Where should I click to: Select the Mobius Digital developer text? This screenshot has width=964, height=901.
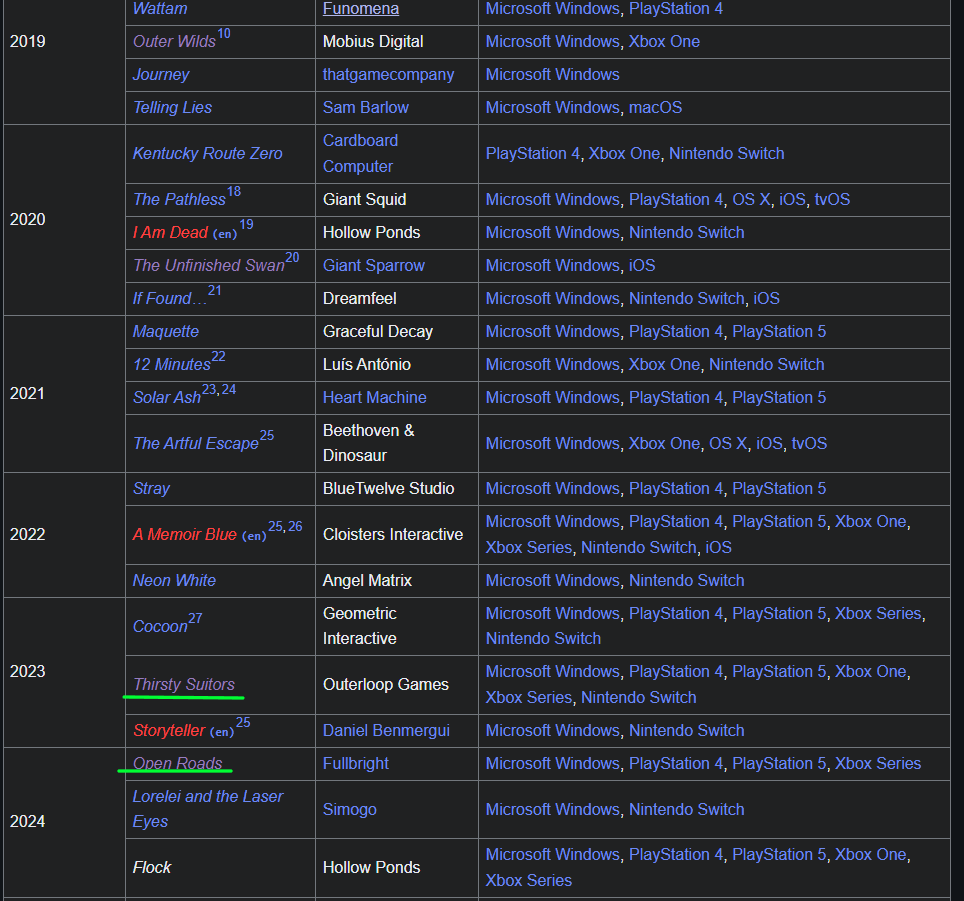tap(373, 42)
